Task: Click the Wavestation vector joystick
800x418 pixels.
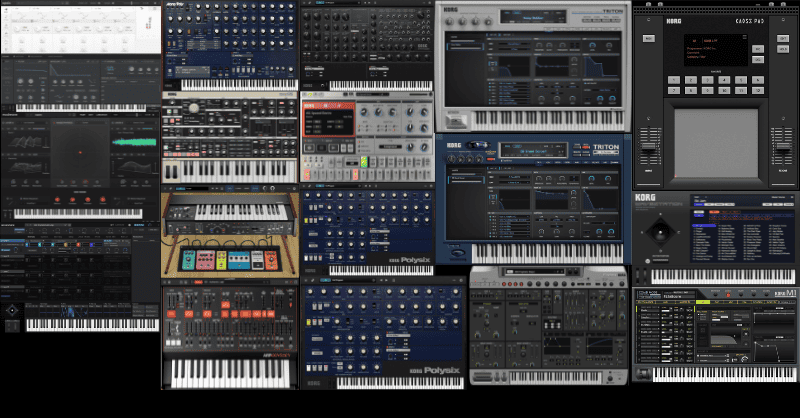Action: (x=660, y=232)
